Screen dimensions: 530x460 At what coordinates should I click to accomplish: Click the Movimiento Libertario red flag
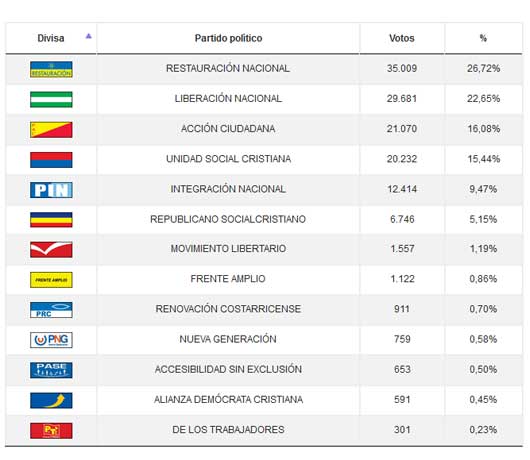tap(51, 250)
